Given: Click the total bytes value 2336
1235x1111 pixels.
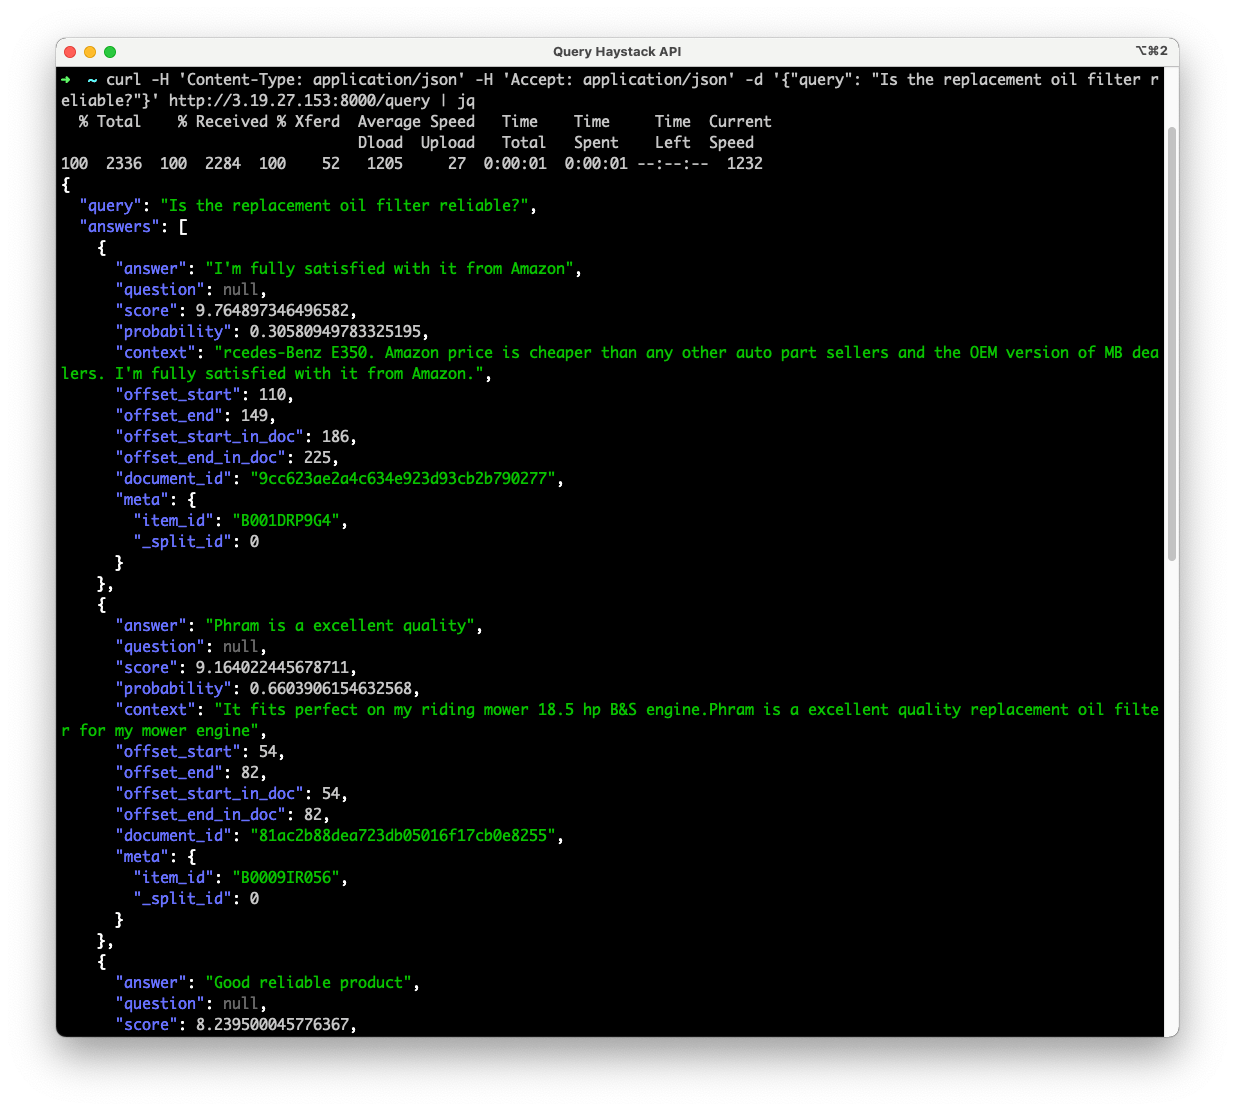Looking at the screenshot, I should [124, 164].
